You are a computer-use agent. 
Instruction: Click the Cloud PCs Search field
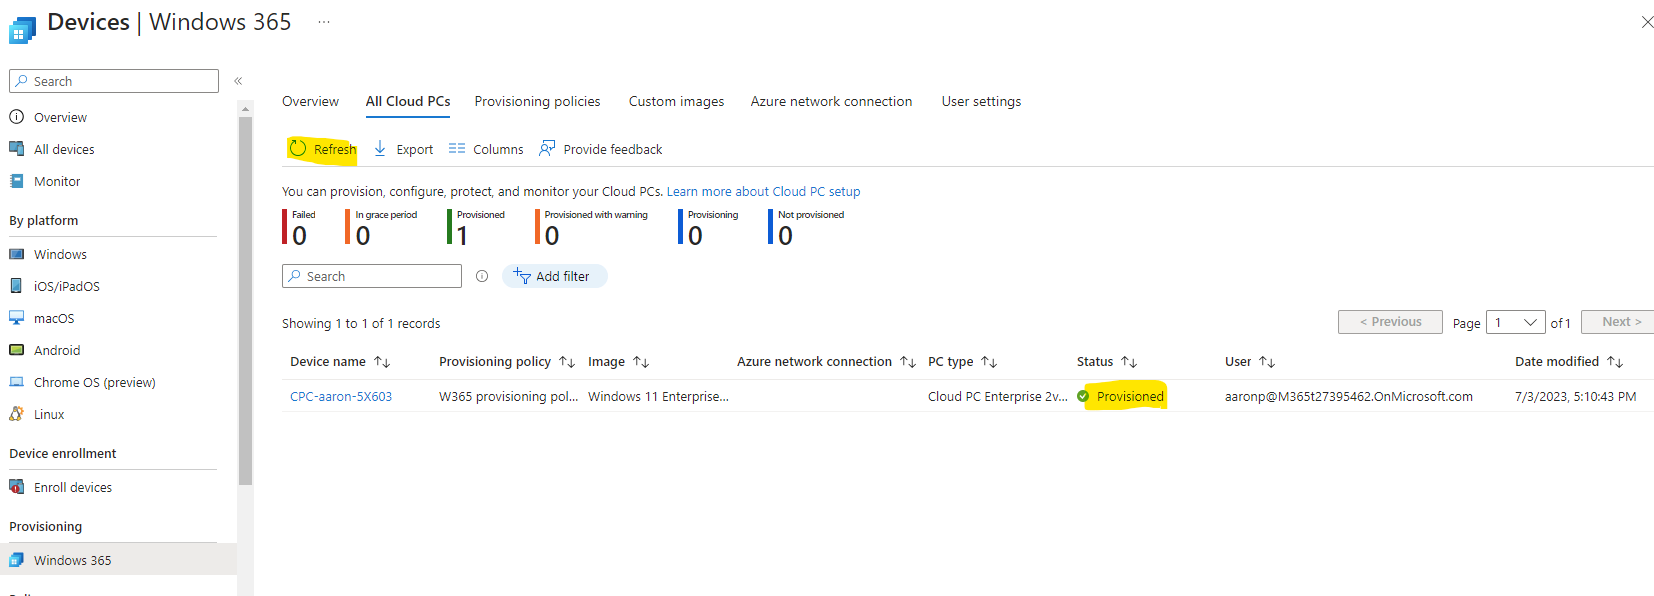(x=372, y=276)
